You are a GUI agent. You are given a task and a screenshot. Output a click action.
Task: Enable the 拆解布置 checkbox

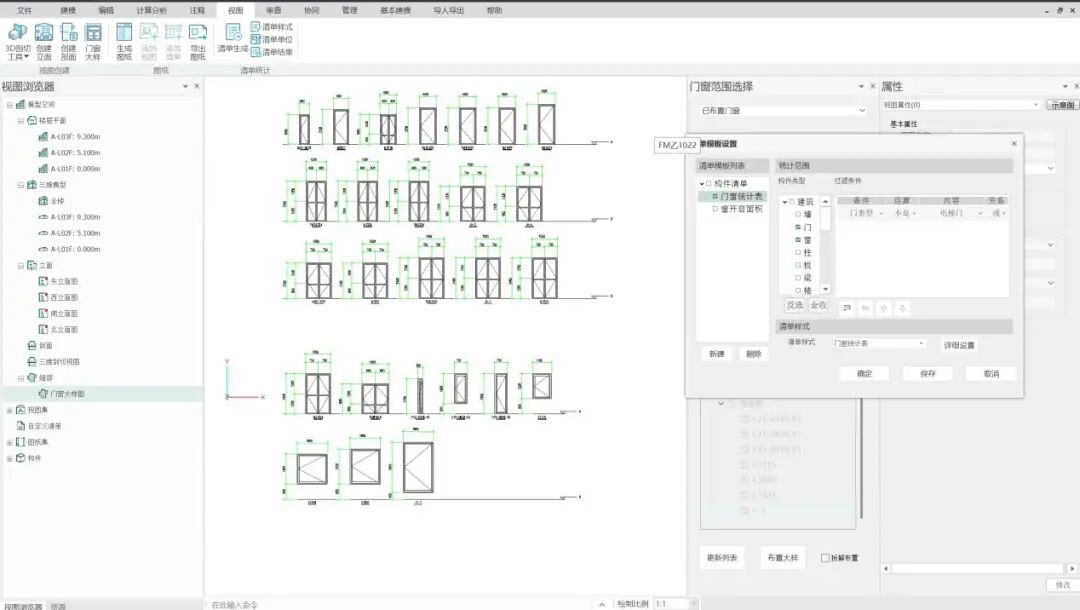pyautogui.click(x=825, y=558)
